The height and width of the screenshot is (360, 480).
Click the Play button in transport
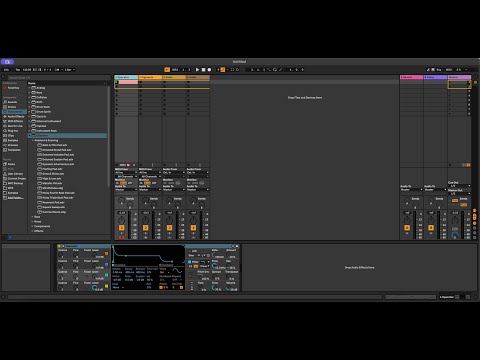point(197,70)
